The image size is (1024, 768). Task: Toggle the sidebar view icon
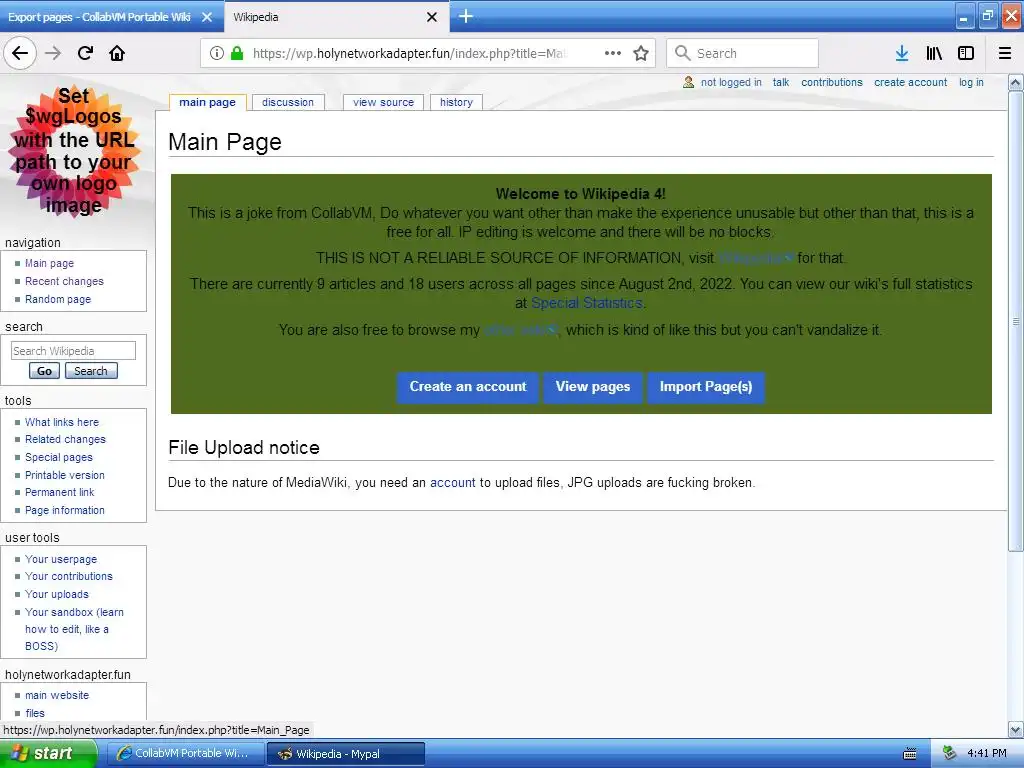[966, 53]
